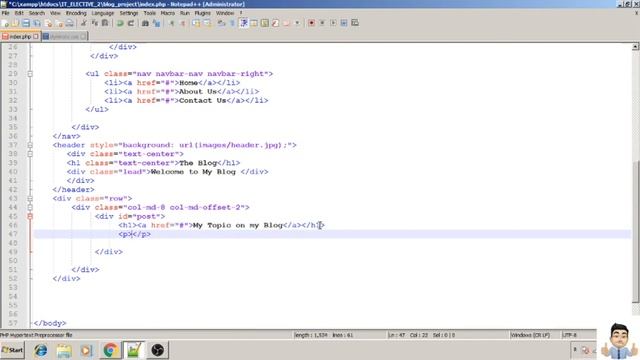Save the current file via toolbar

[26, 23]
